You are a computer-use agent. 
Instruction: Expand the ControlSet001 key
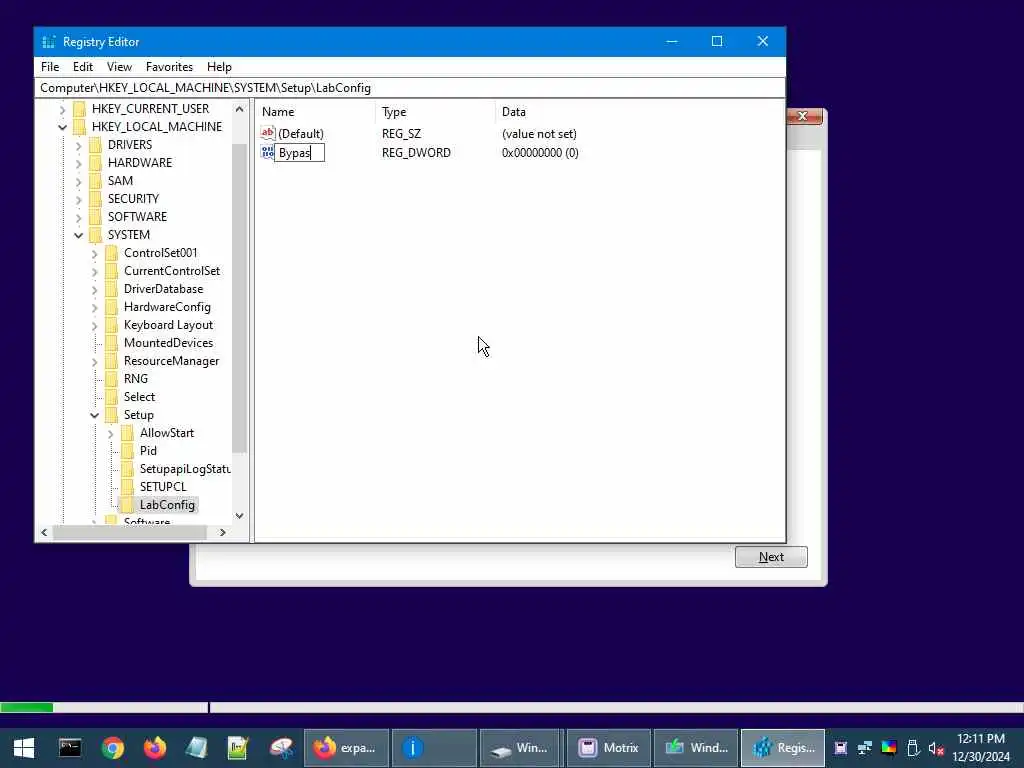[x=95, y=253]
